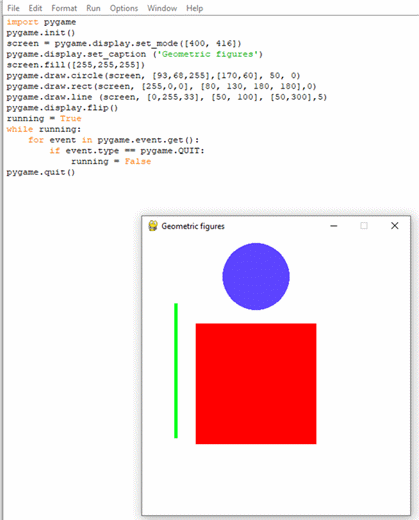Screen dimensions: 419x520
Task: Click the greyed maximize button of pygame window
Action: (x=364, y=226)
